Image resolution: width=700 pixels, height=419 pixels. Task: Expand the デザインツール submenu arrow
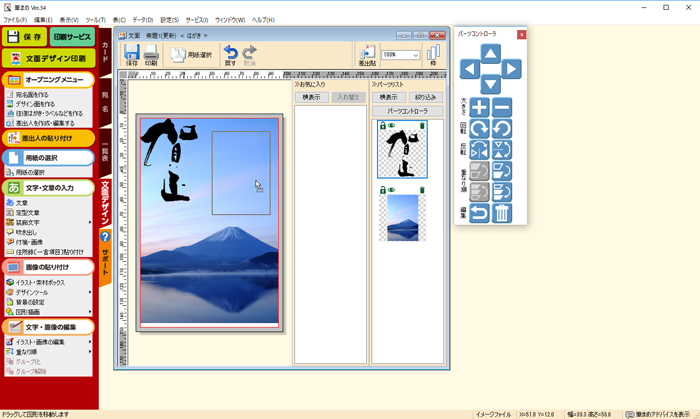click(91, 292)
